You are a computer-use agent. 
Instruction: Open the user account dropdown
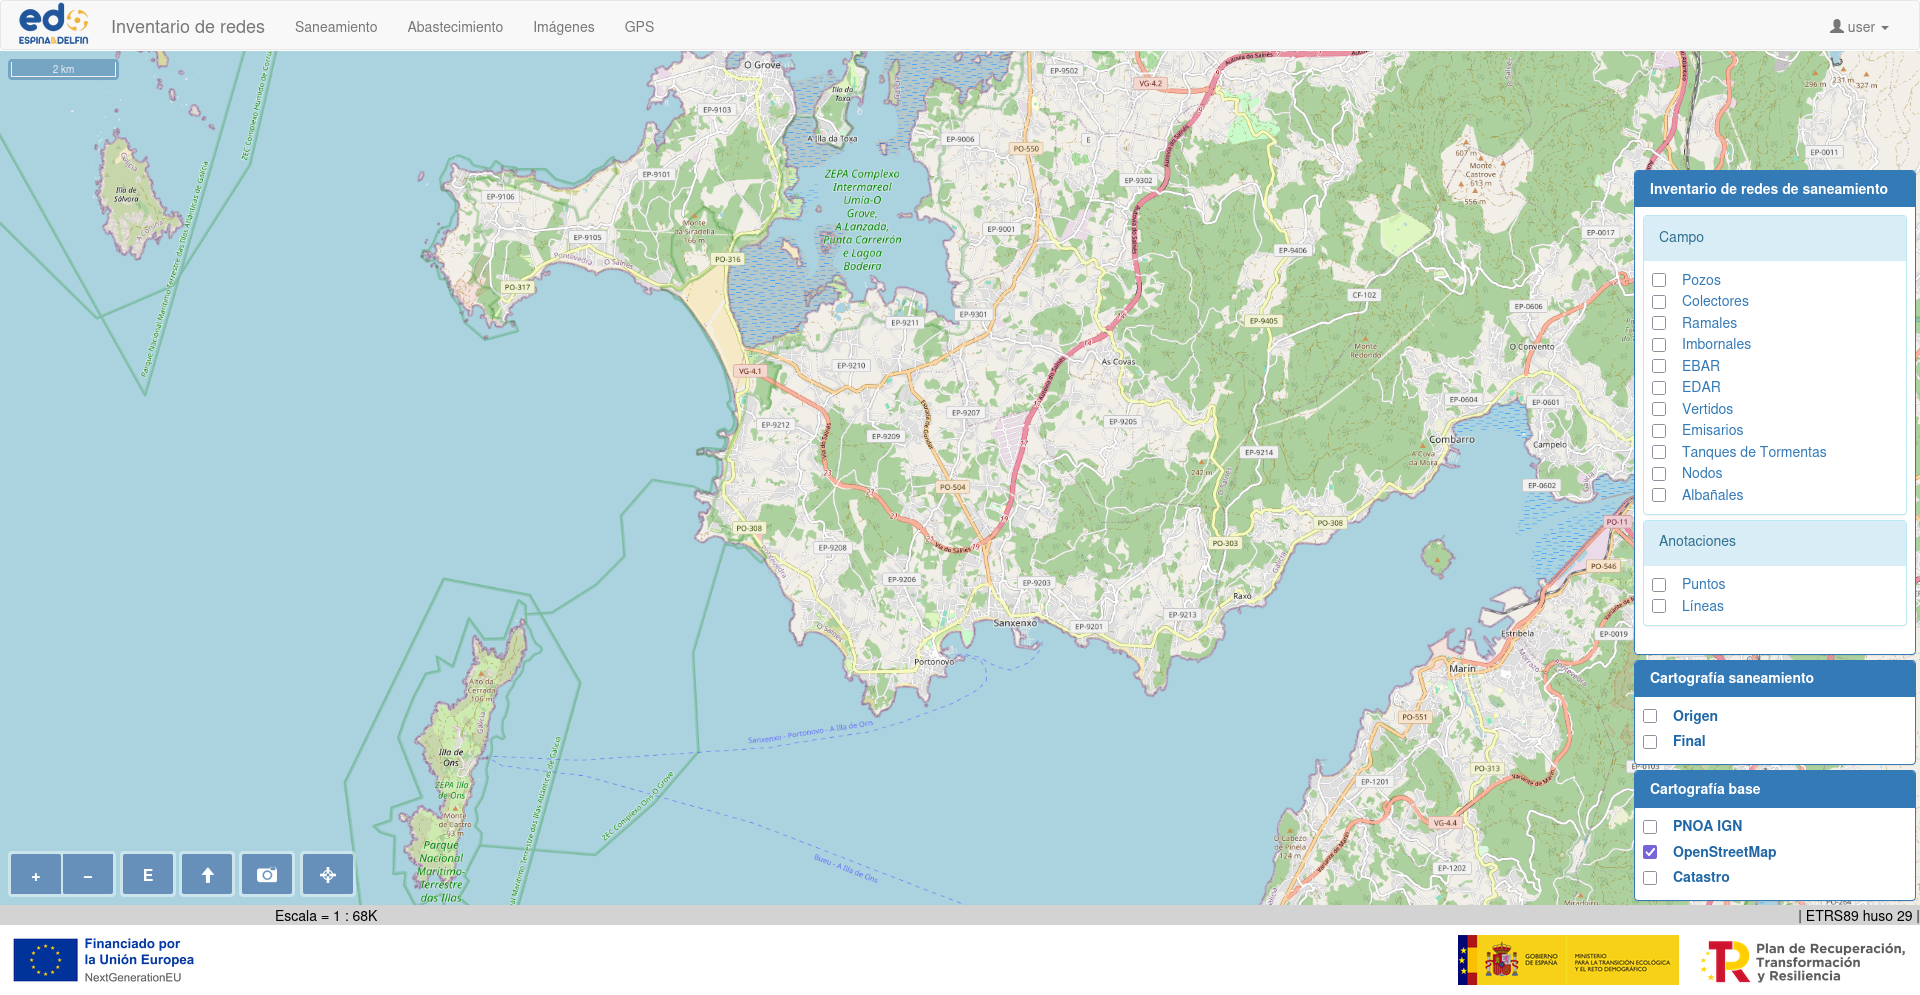1859,27
